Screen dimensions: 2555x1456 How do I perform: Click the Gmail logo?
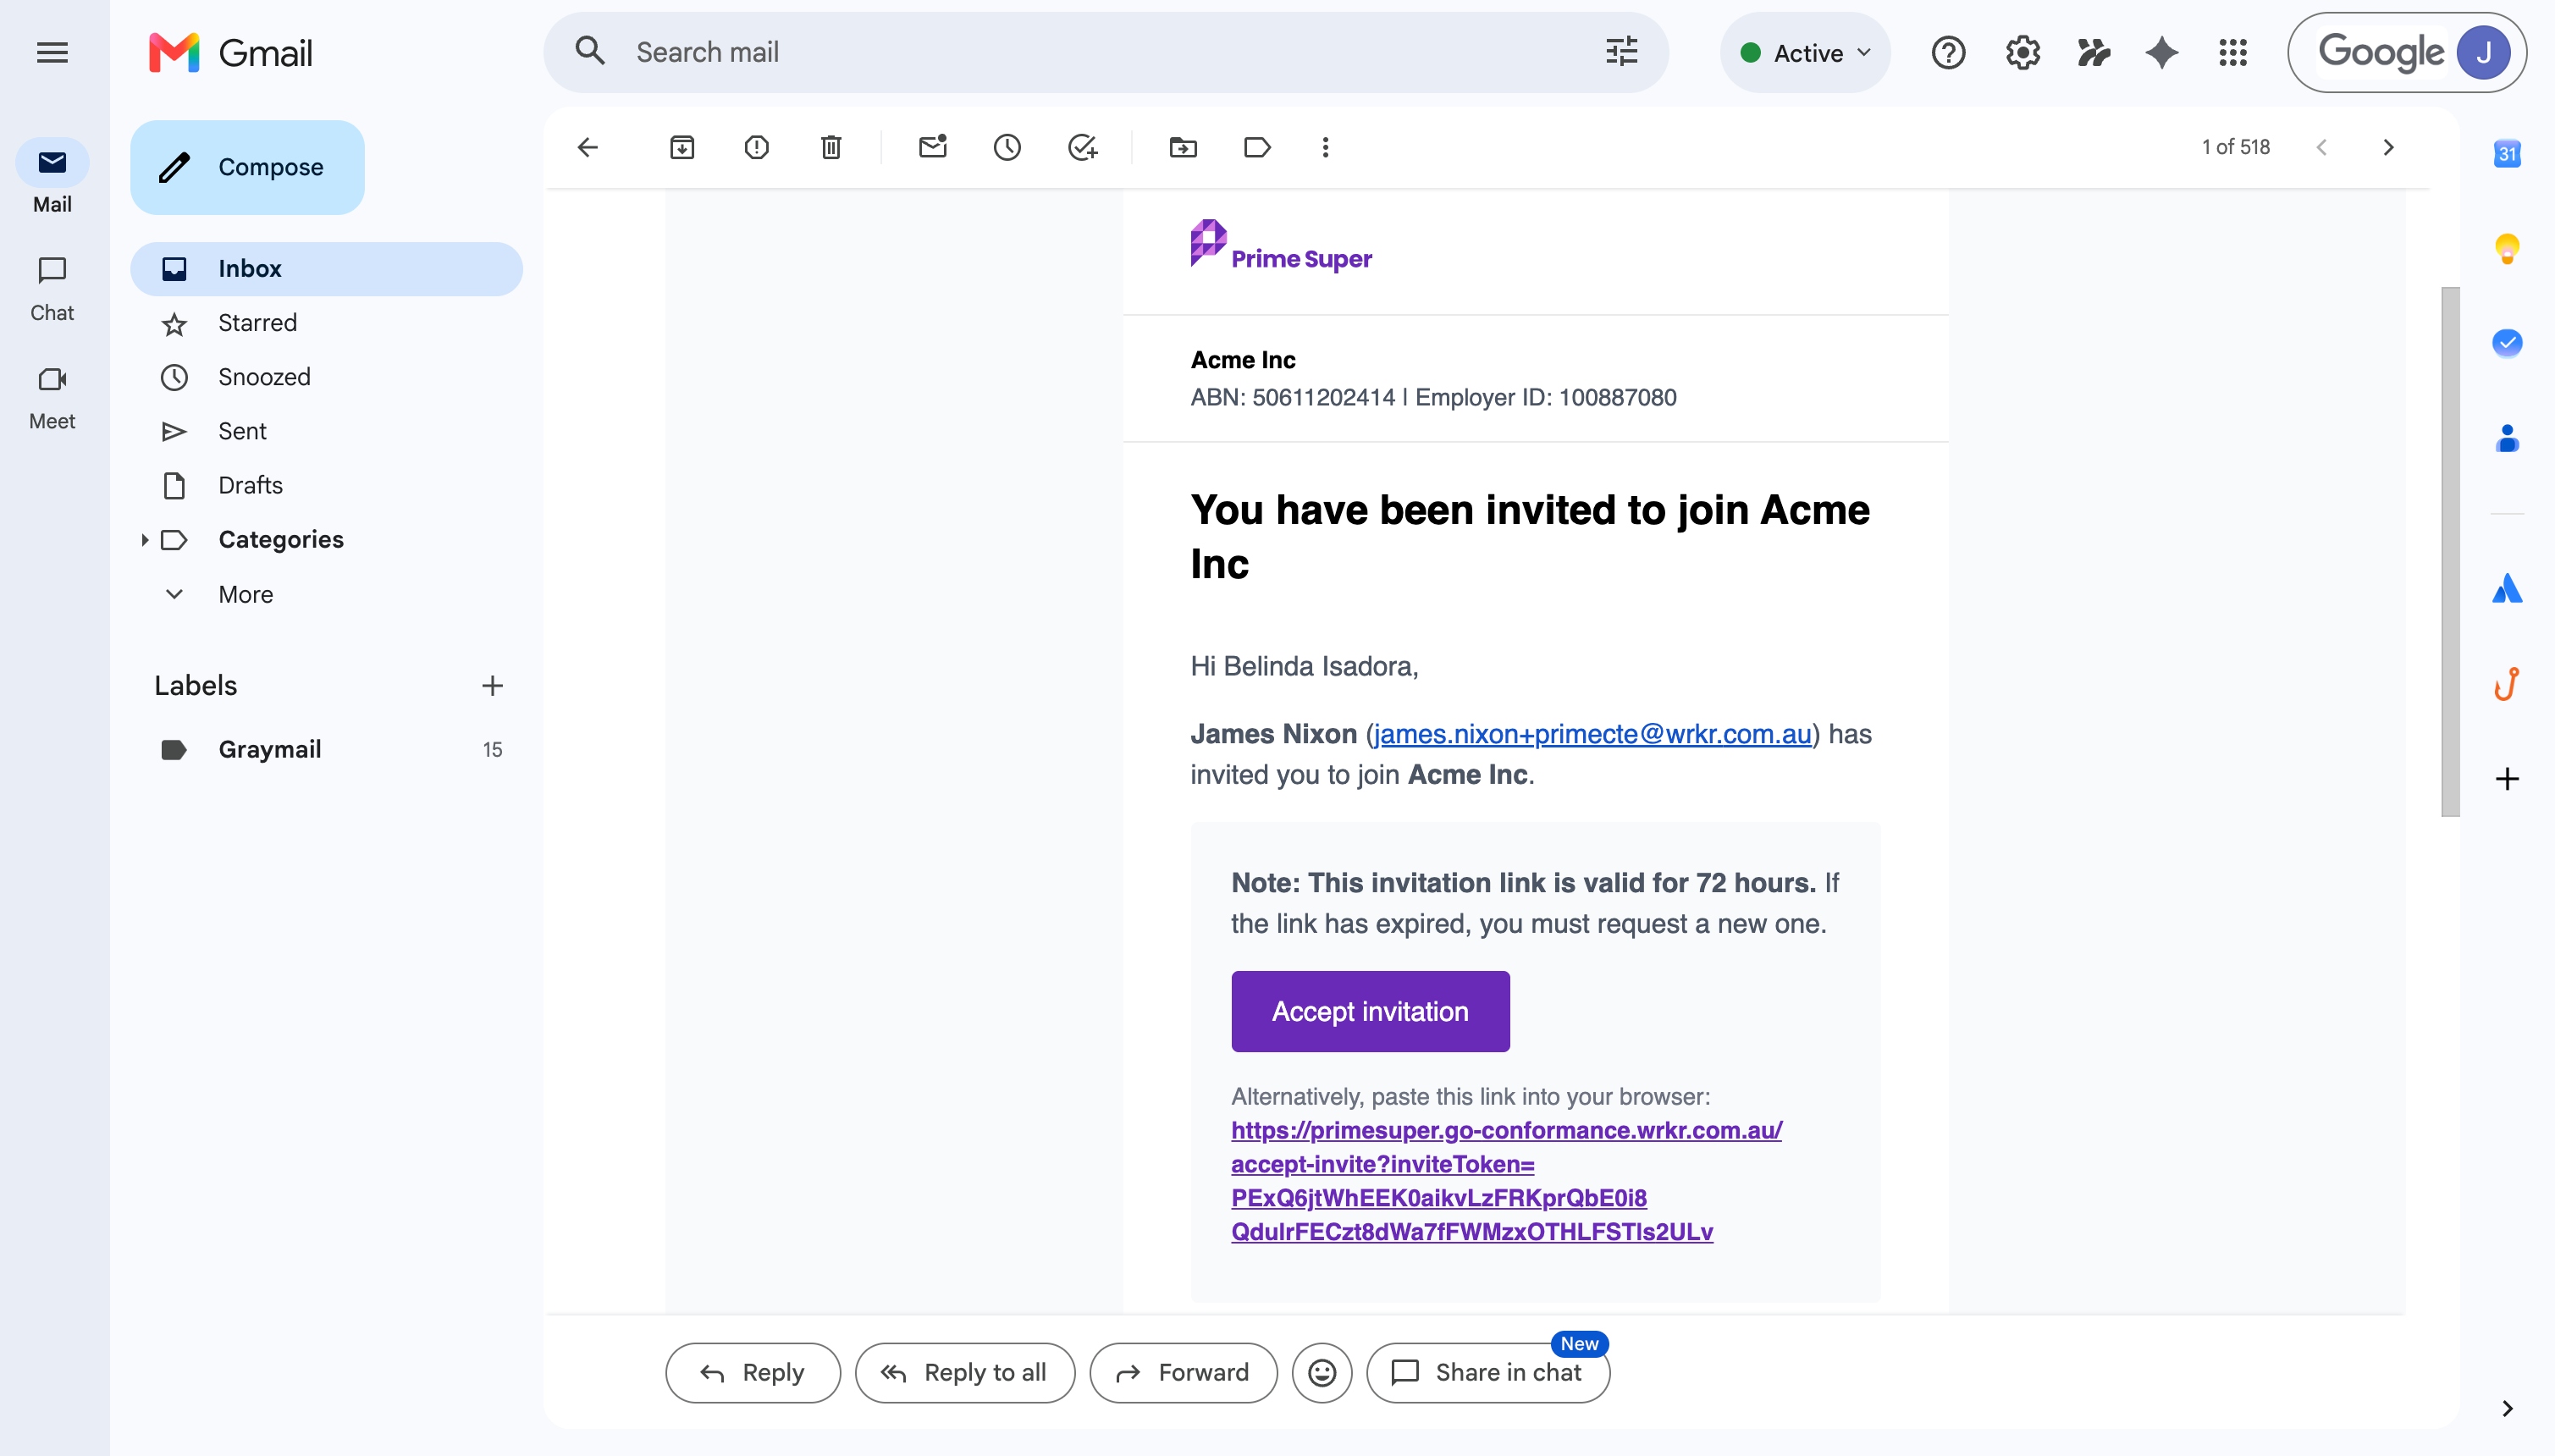click(x=231, y=53)
